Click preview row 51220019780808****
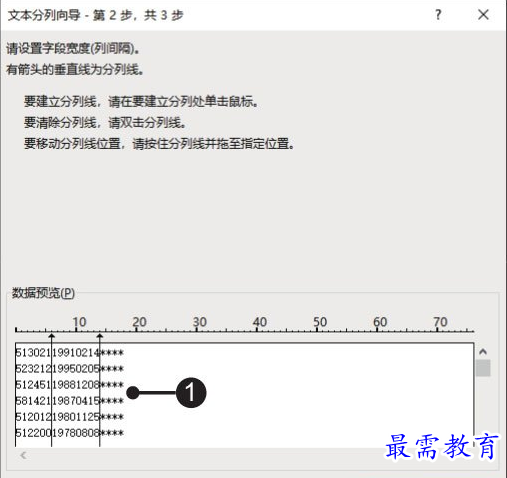The height and width of the screenshot is (478, 507). click(x=70, y=433)
